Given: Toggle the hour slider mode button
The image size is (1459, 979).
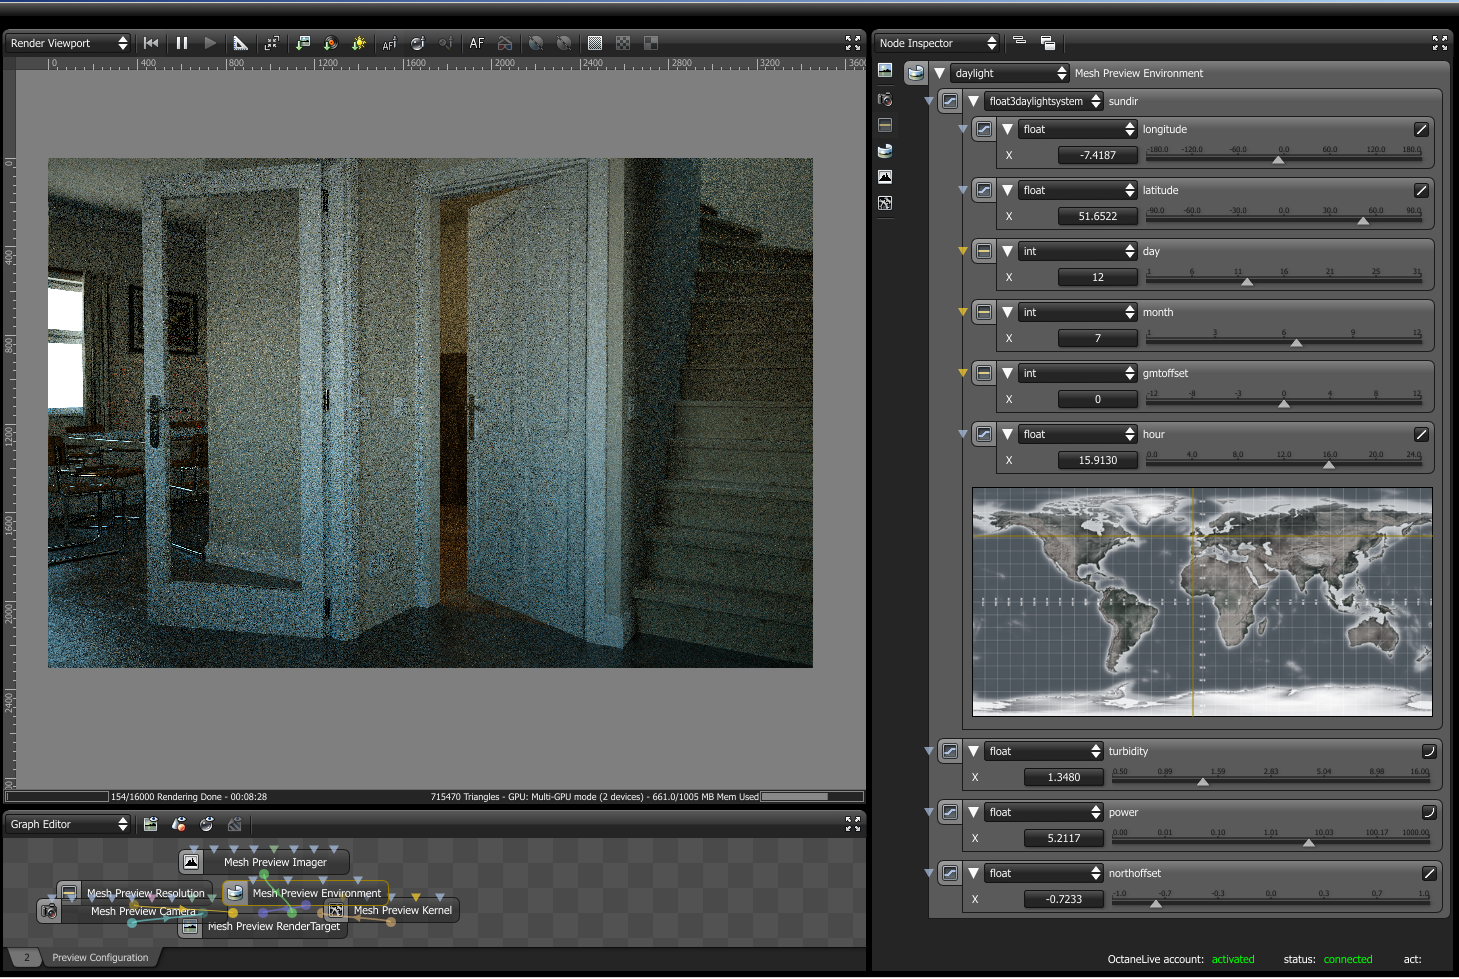Looking at the screenshot, I should click(x=1421, y=434).
